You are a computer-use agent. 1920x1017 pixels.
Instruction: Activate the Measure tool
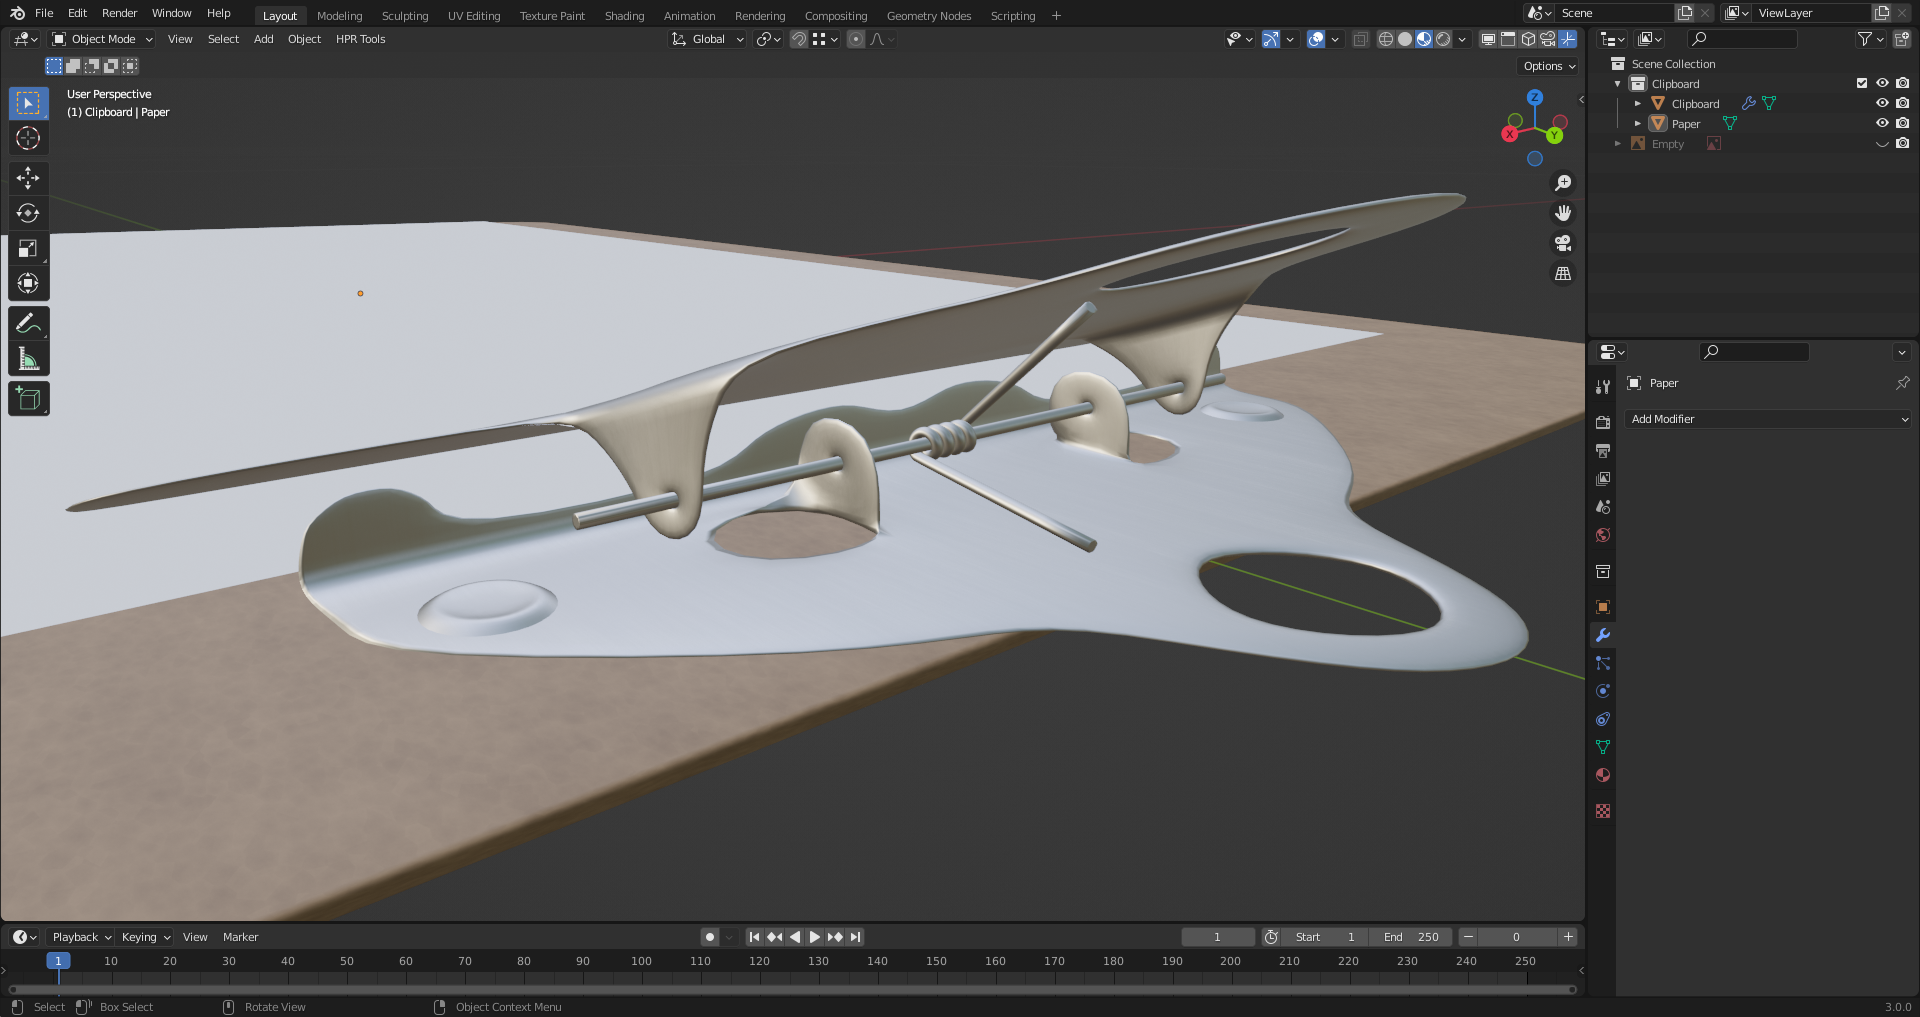28,357
